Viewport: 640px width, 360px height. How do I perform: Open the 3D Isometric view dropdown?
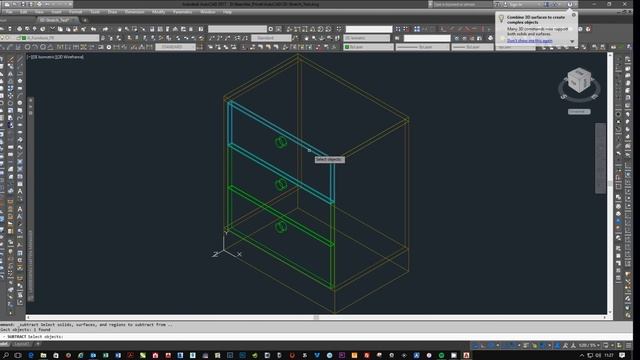pos(367,38)
